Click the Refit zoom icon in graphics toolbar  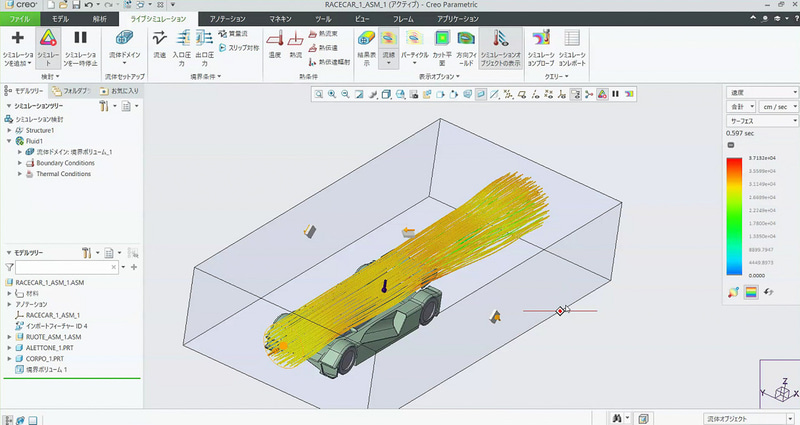coord(318,94)
